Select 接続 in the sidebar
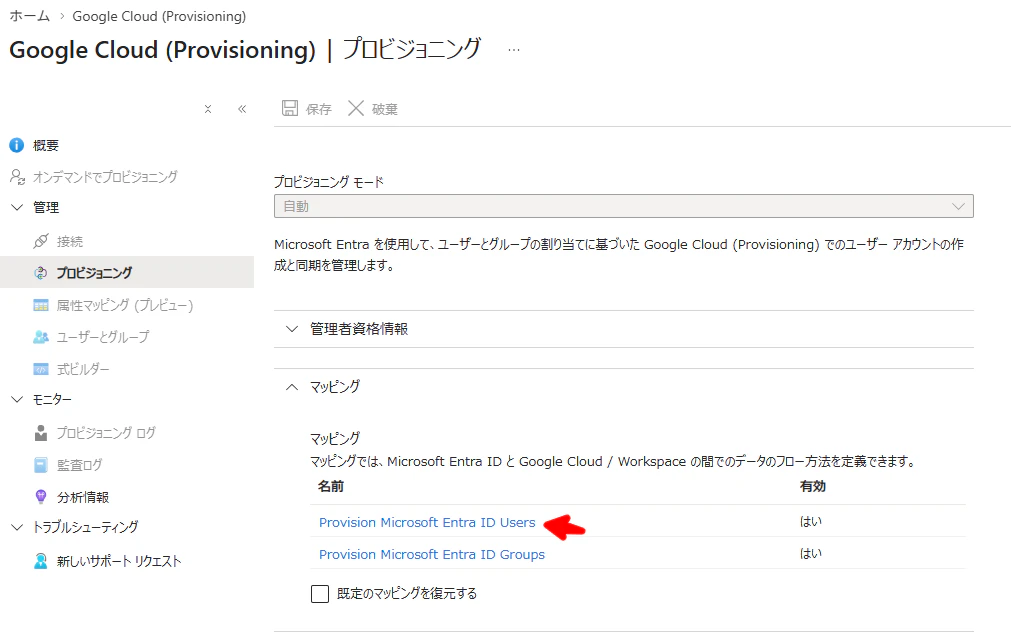Screen dimensions: 1011x638 (70, 242)
